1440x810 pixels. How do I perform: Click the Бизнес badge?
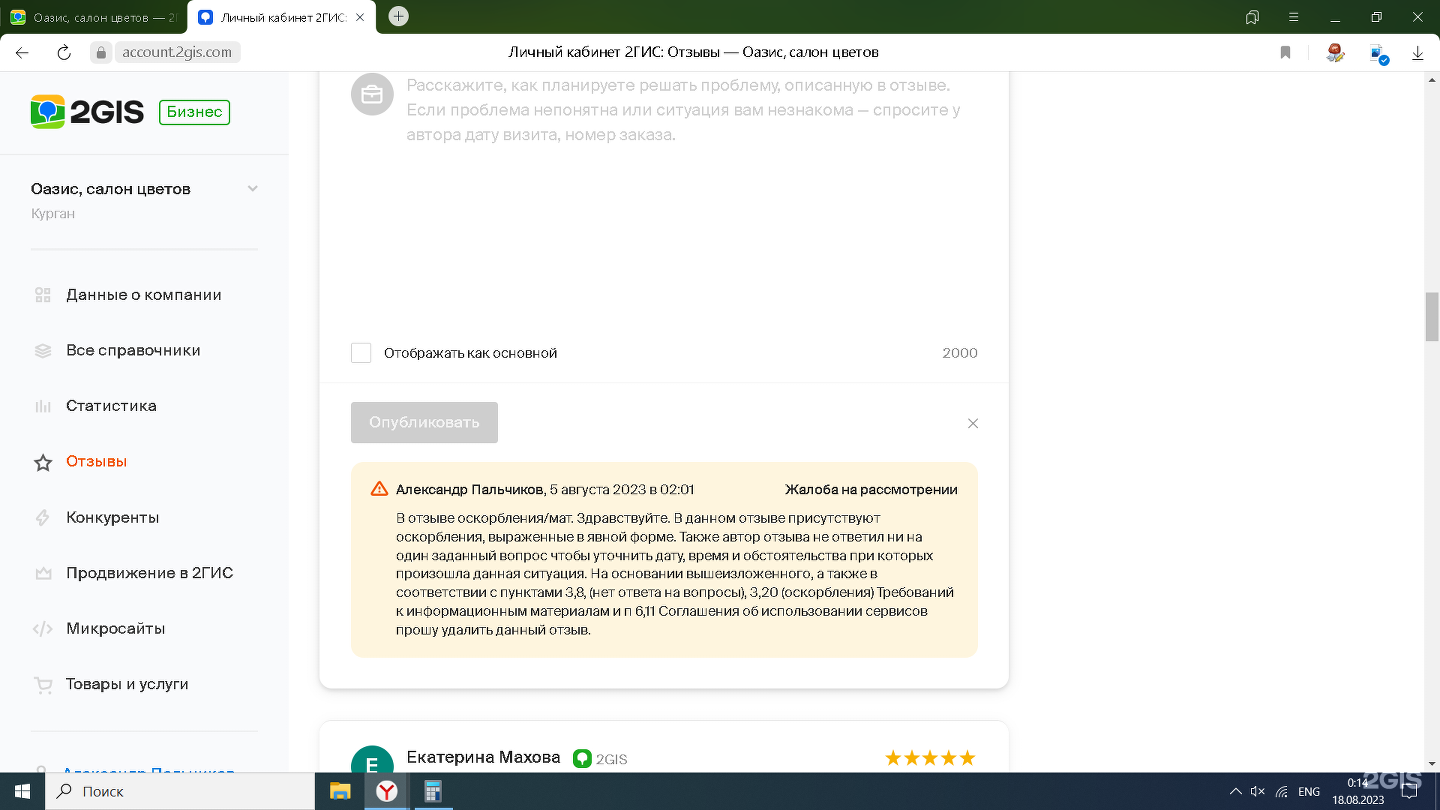click(x=194, y=112)
